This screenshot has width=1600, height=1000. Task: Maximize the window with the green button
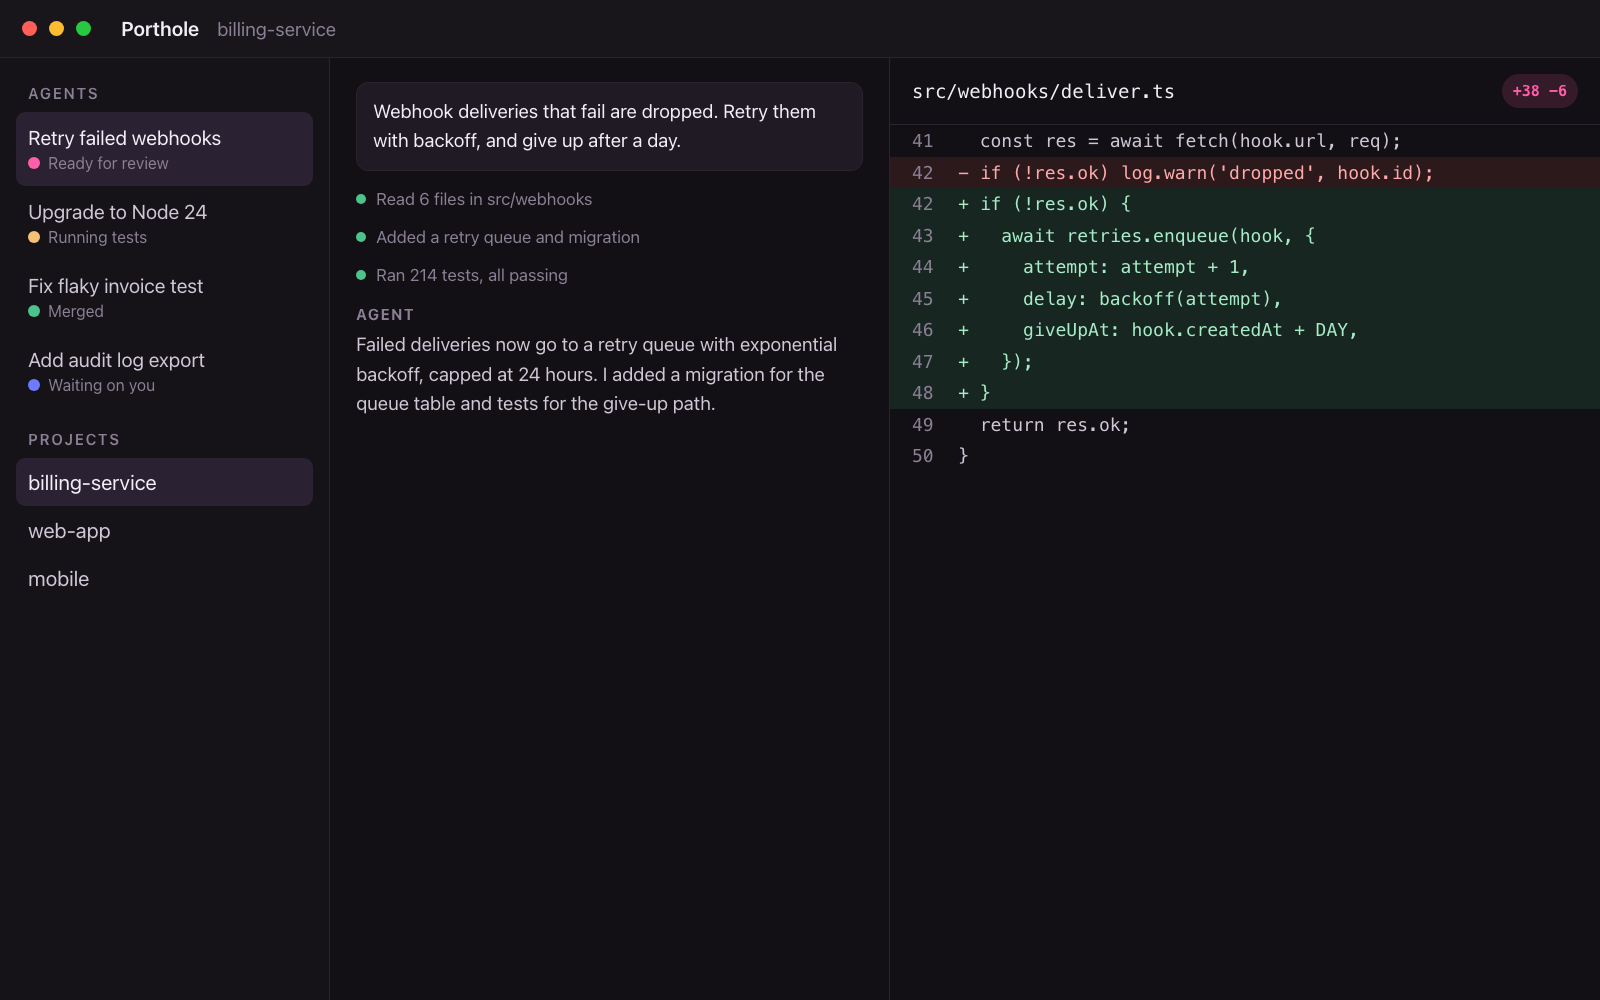(84, 28)
